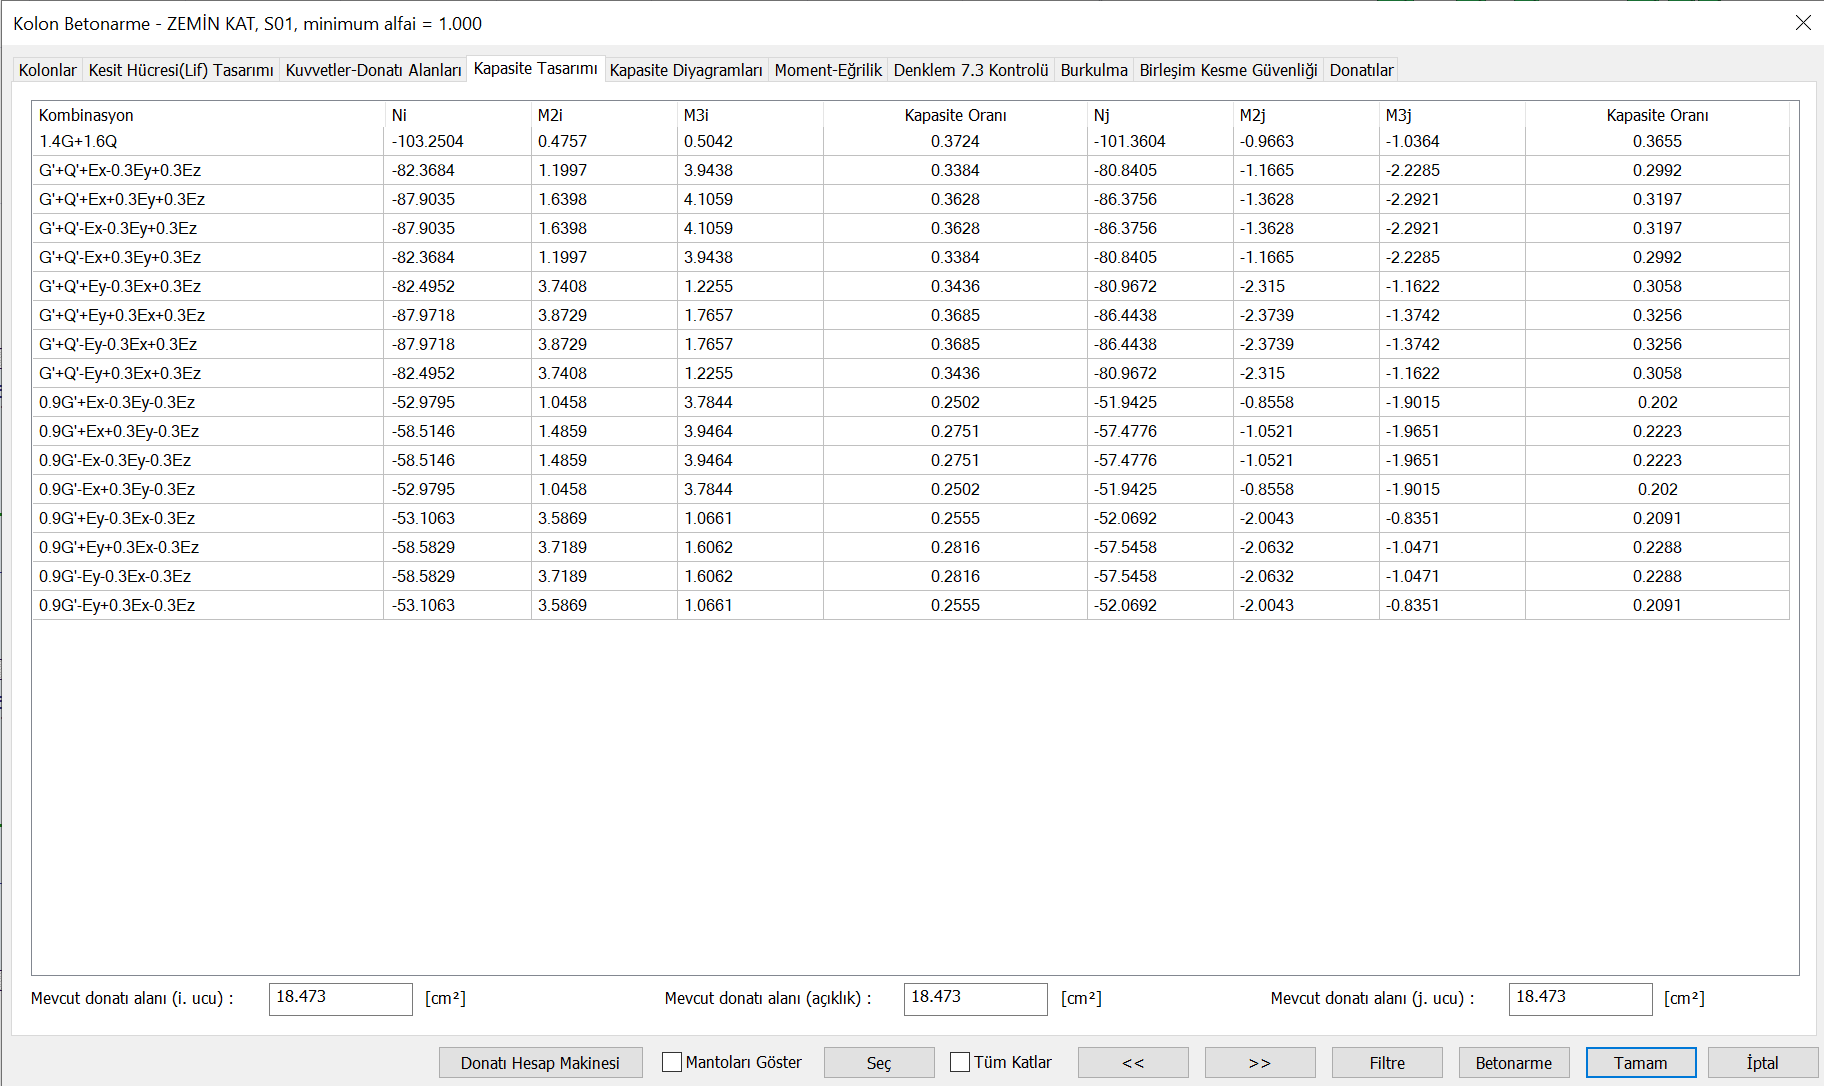Select the Kuvvetler-Donatı Alanları tab
Screen dimensions: 1824x1086
(374, 70)
